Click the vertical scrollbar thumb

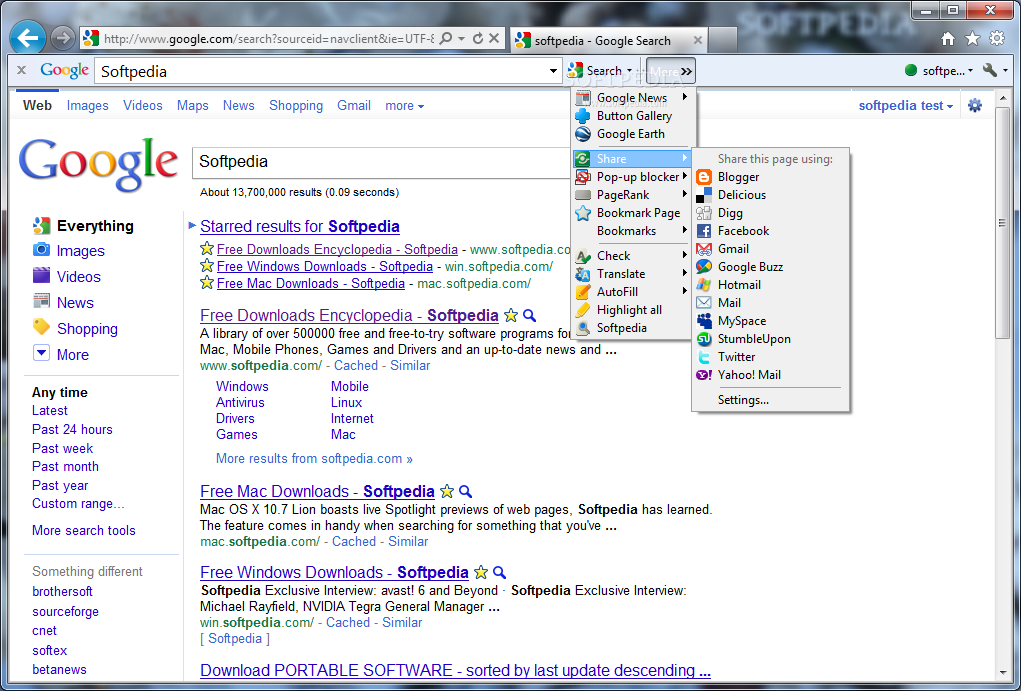(x=1003, y=224)
